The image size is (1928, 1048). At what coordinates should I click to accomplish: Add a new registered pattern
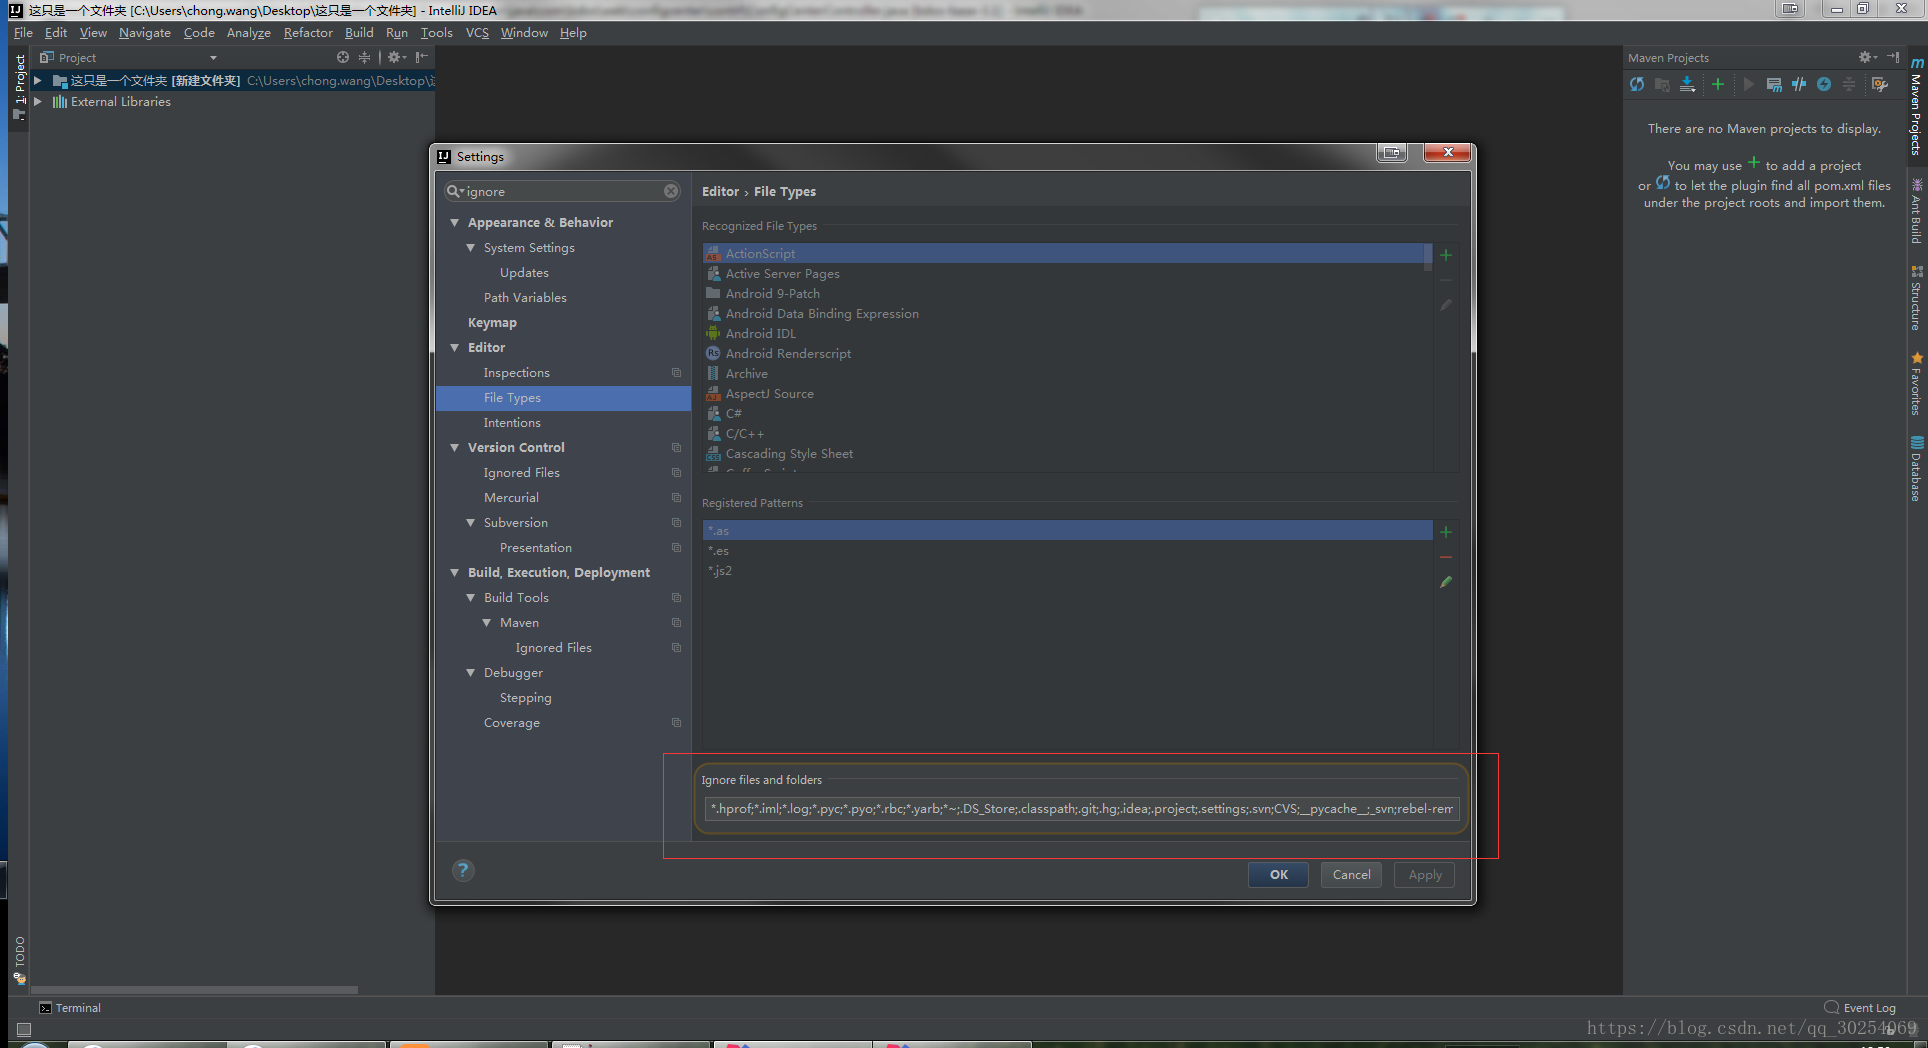1446,532
